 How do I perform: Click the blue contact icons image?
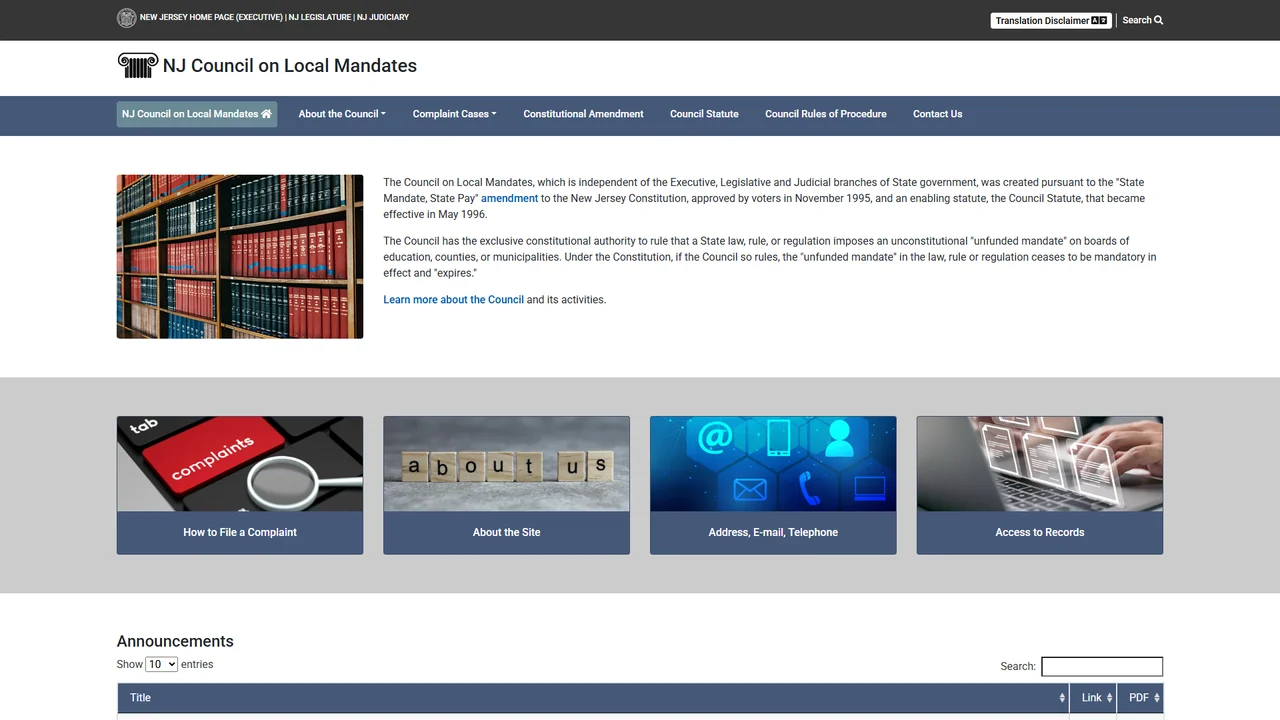[773, 464]
